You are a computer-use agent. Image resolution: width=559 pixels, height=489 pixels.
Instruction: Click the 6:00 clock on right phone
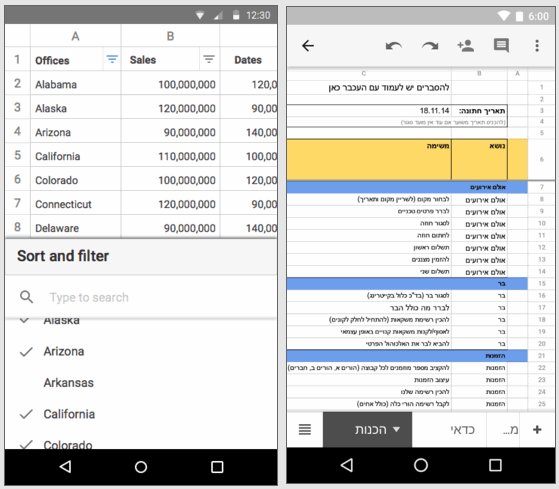tap(538, 16)
